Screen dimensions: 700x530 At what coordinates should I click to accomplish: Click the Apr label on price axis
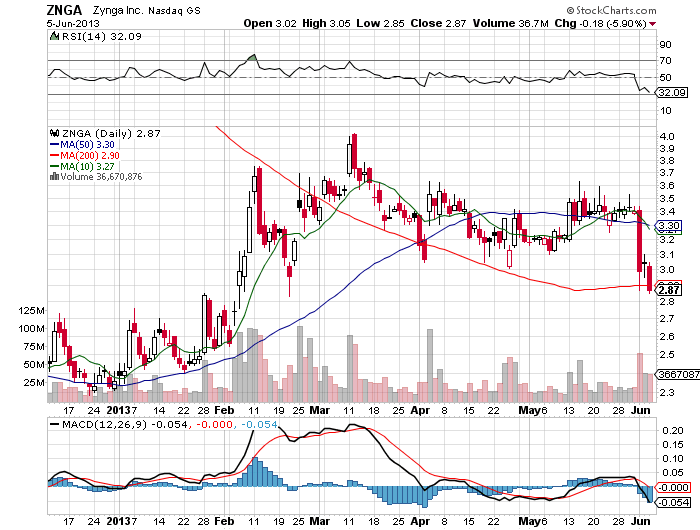[x=420, y=410]
